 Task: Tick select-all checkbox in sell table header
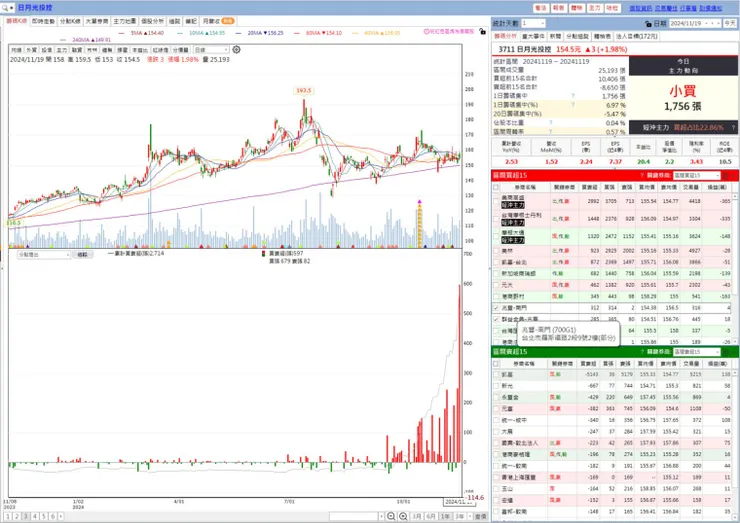click(496, 364)
